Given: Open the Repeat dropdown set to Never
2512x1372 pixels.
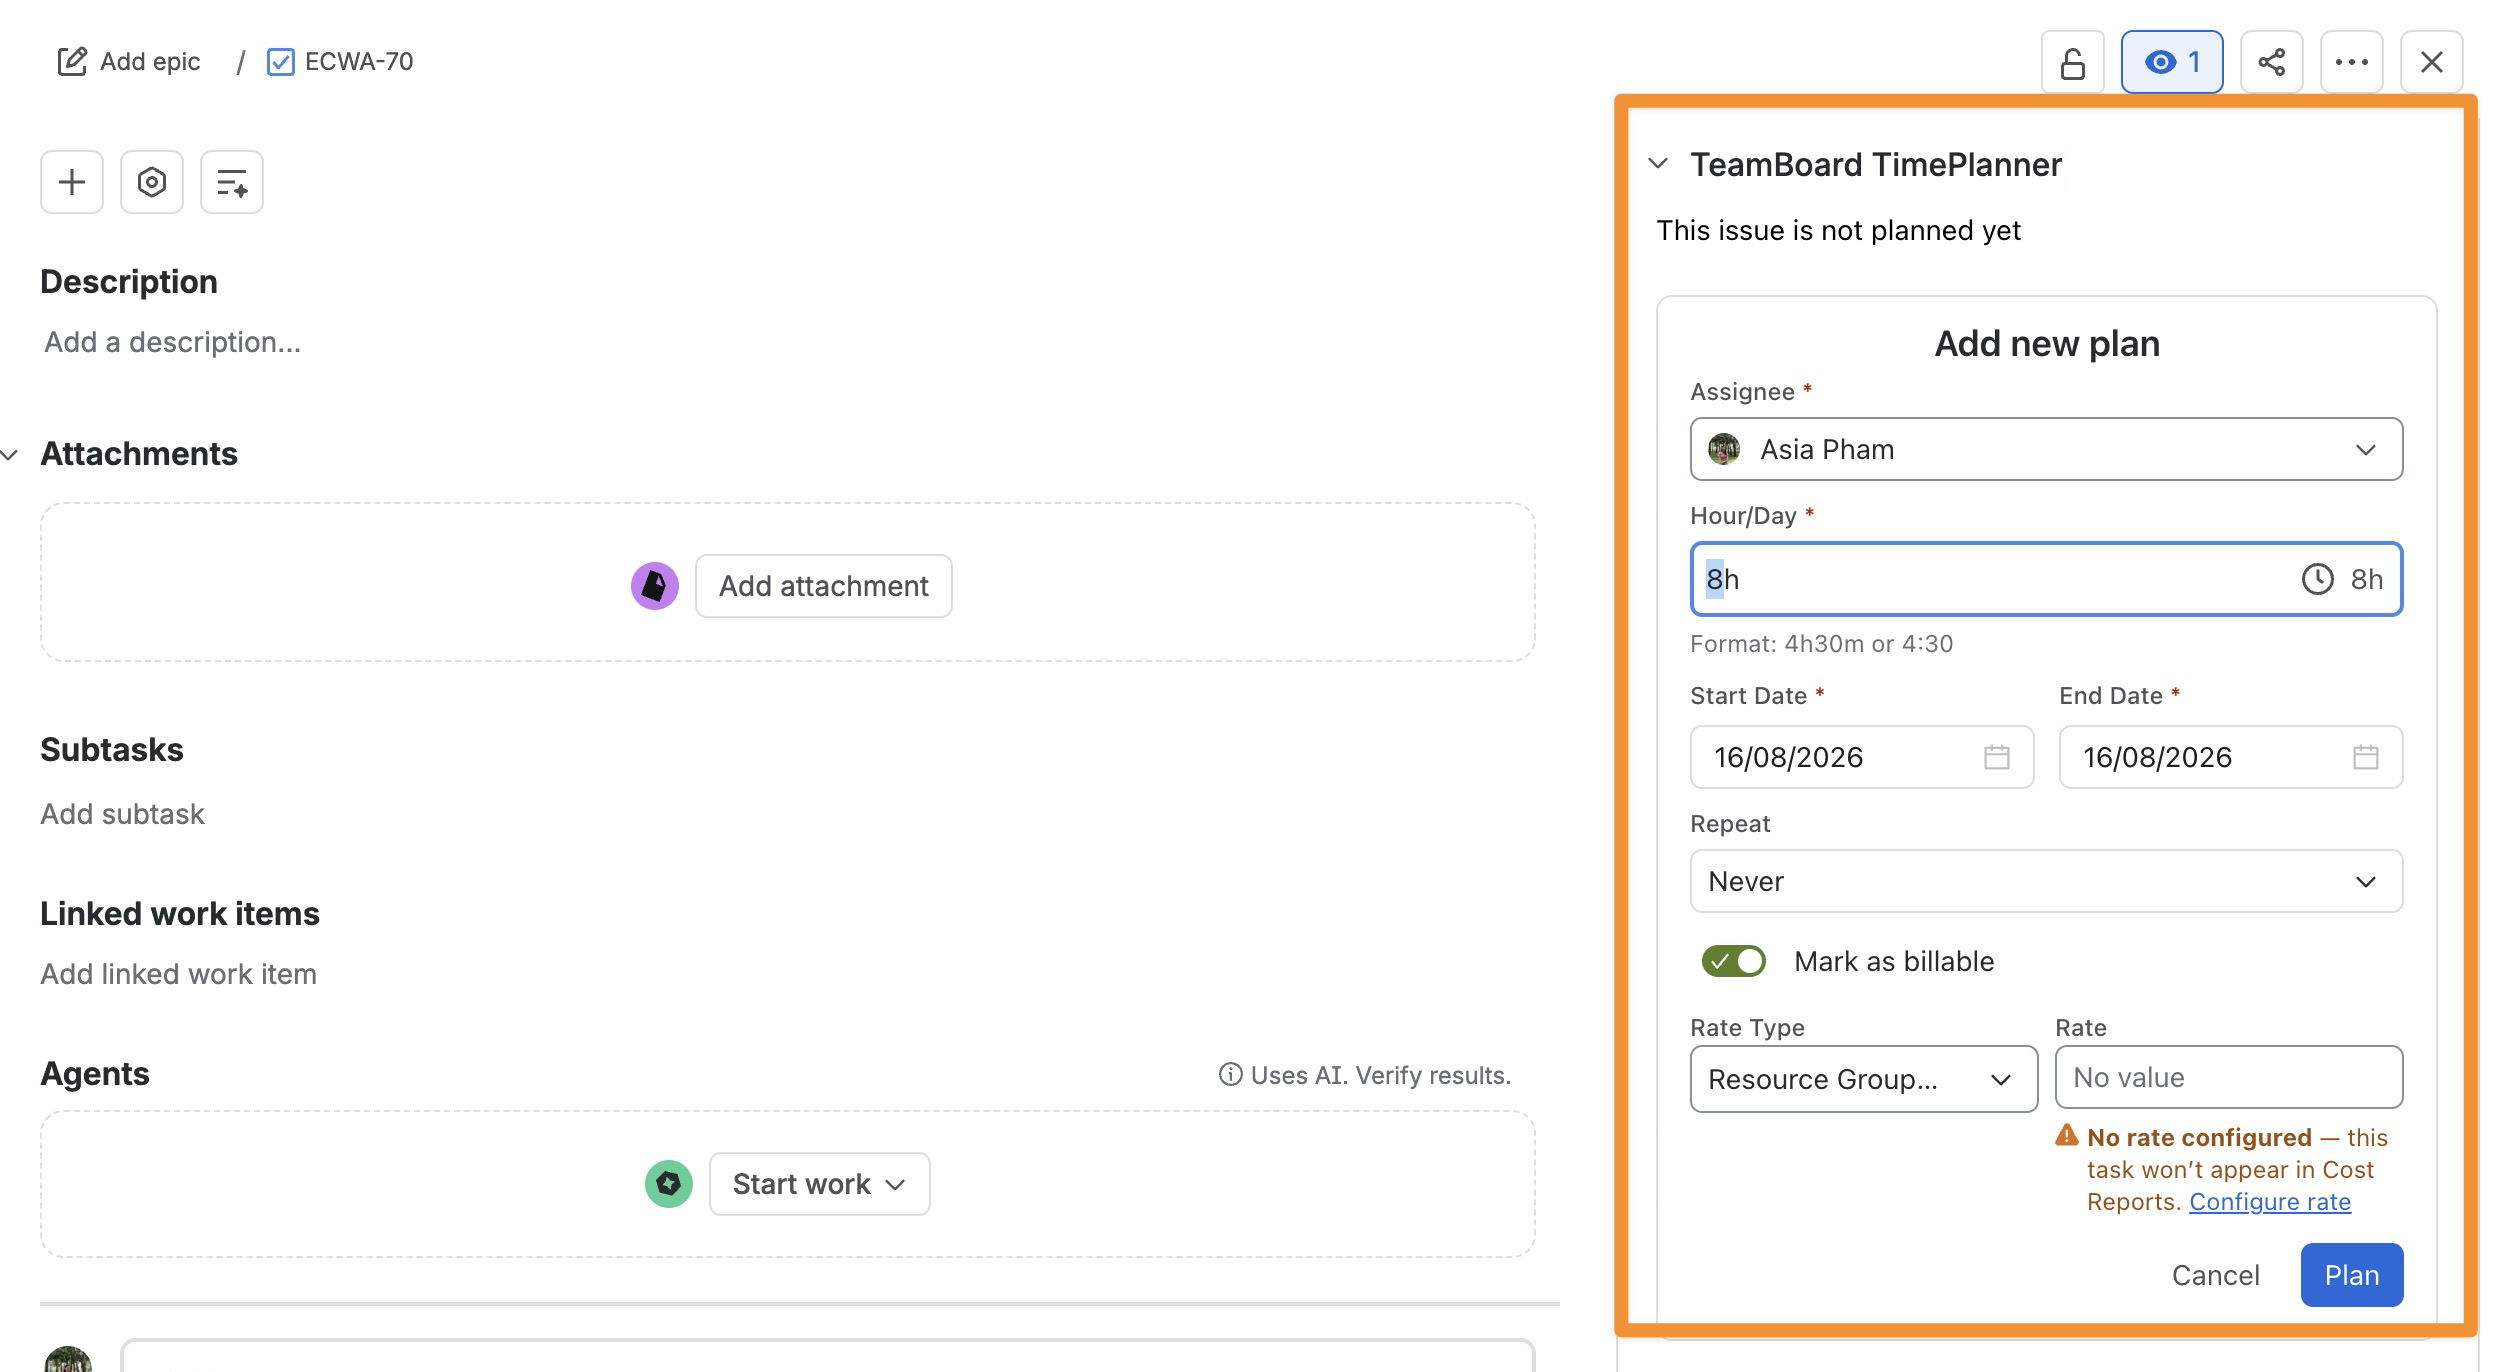Looking at the screenshot, I should click(x=2046, y=881).
